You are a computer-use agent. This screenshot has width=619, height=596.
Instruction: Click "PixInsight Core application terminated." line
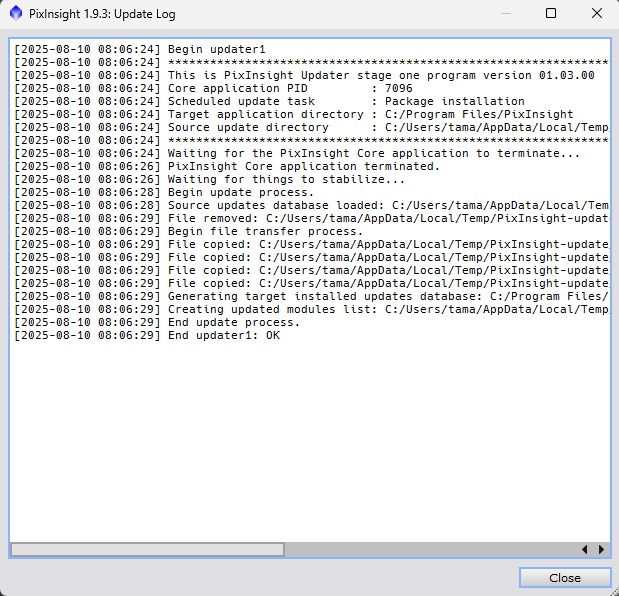pos(227,167)
